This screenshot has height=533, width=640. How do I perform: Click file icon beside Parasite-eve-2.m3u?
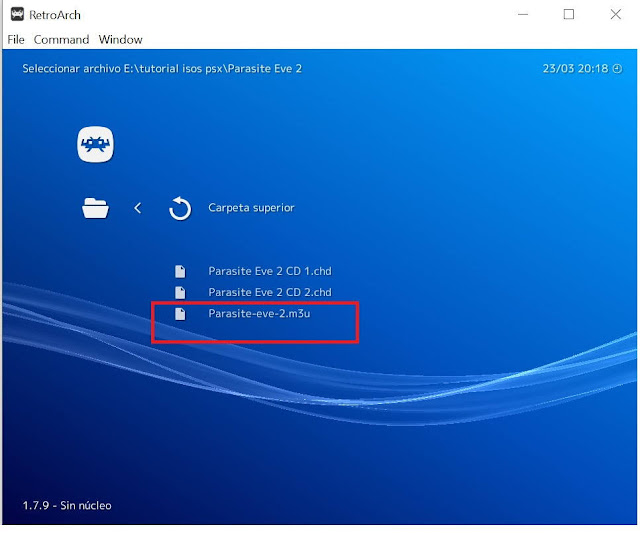[180, 314]
